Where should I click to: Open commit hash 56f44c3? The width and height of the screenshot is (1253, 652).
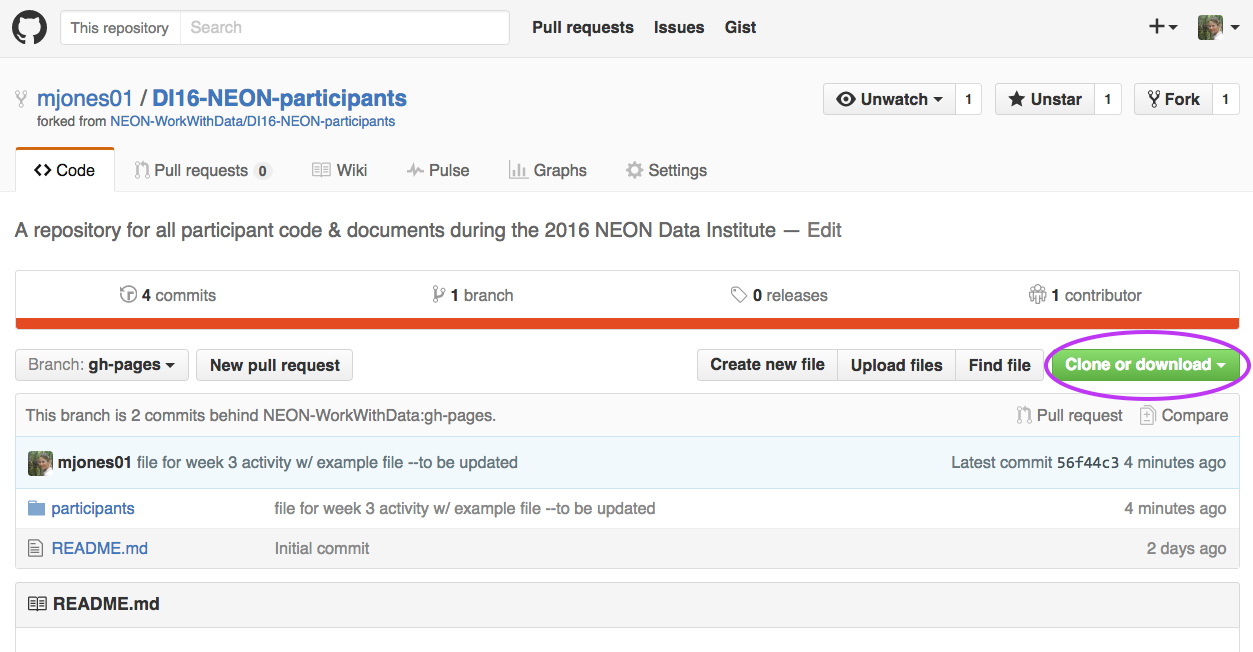[1088, 463]
